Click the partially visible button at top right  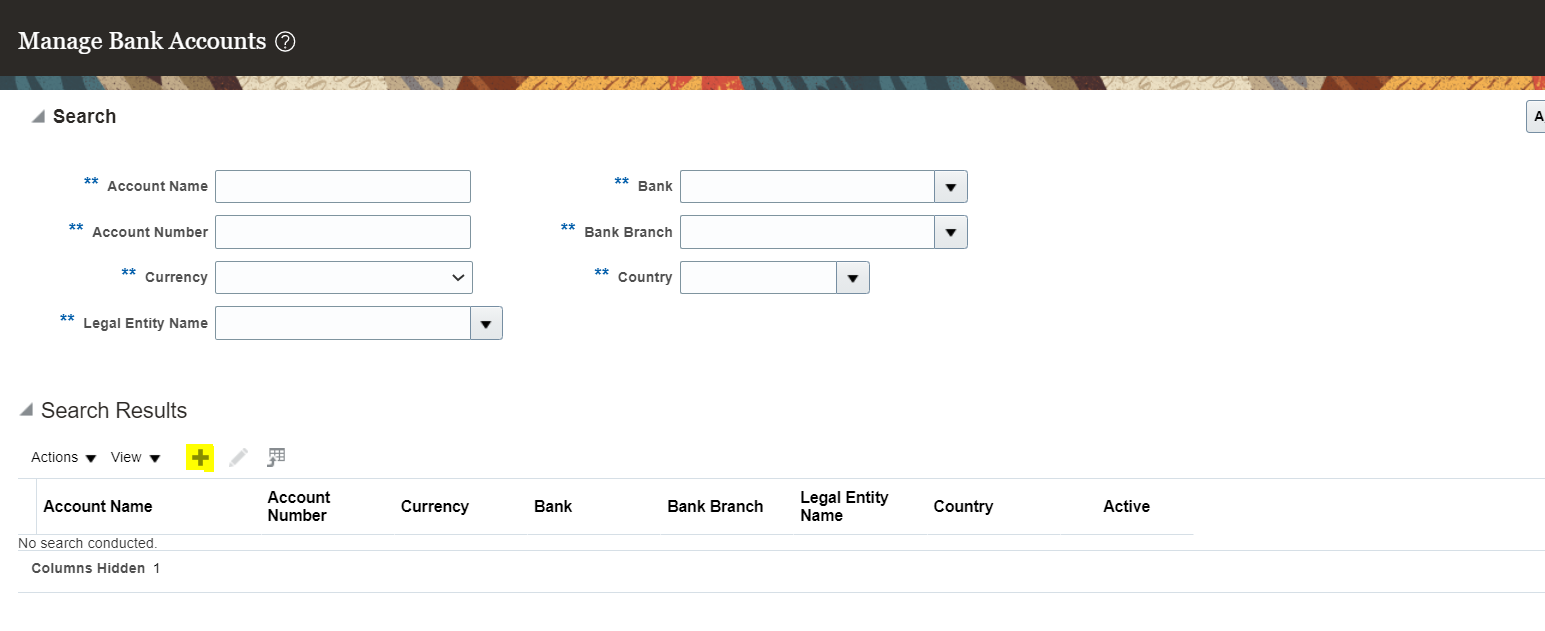[x=1536, y=117]
